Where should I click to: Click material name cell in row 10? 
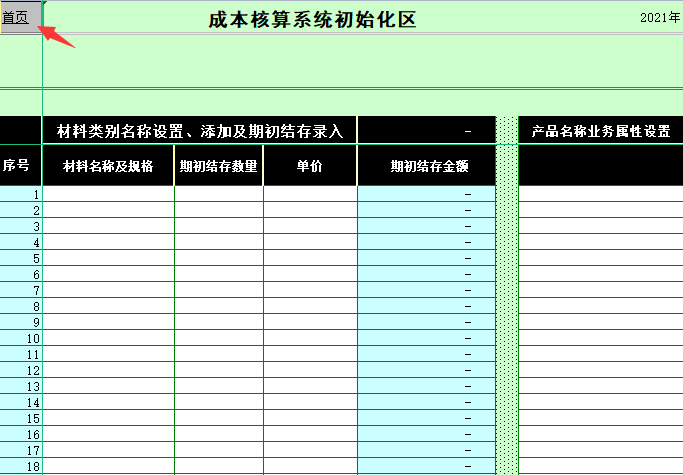108,338
